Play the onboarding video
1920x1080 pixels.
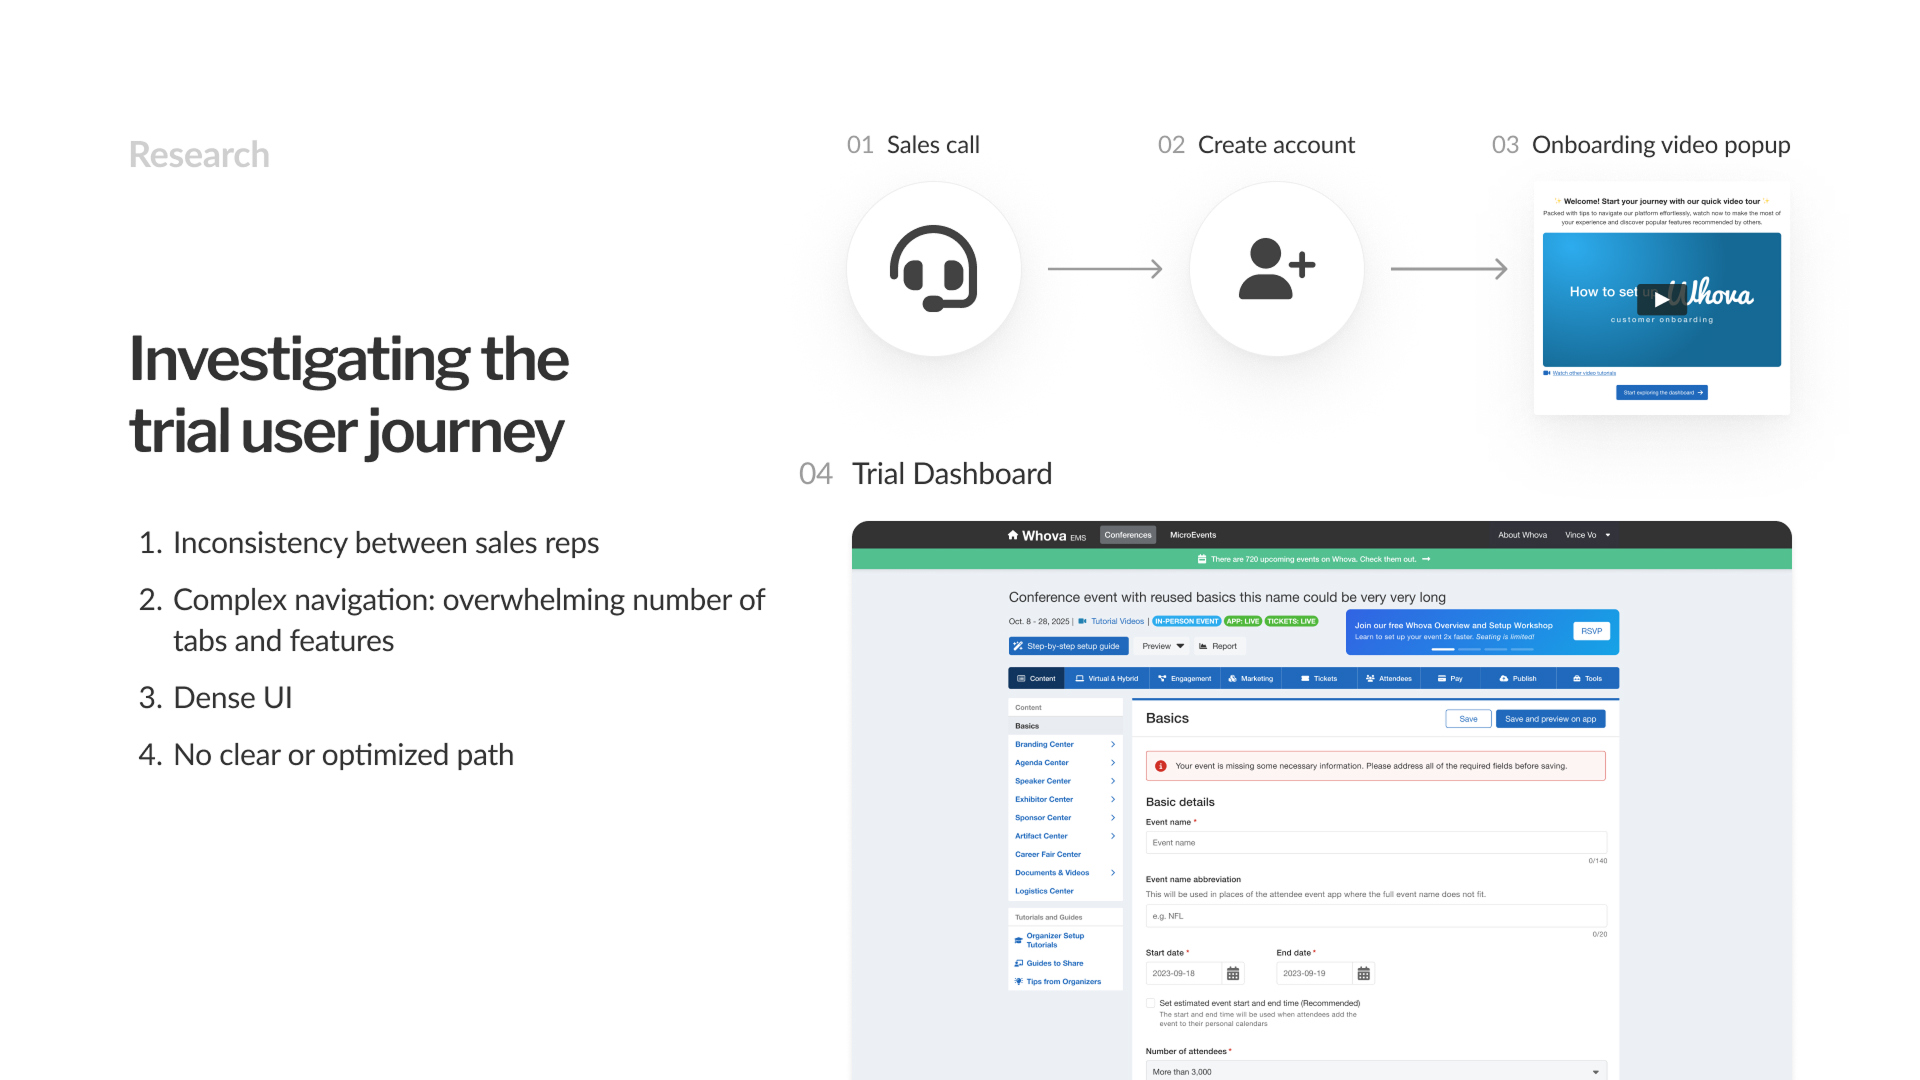coord(1661,299)
